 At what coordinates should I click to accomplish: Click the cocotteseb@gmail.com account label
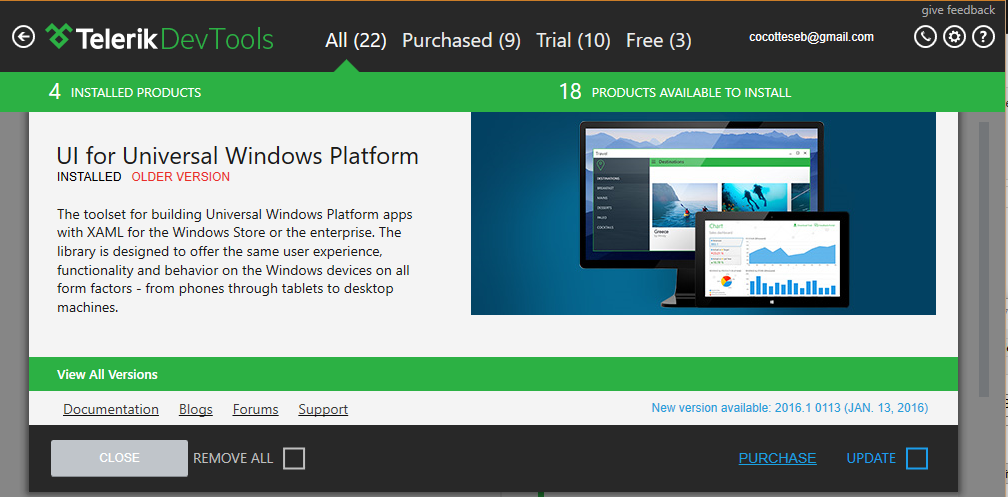click(811, 37)
